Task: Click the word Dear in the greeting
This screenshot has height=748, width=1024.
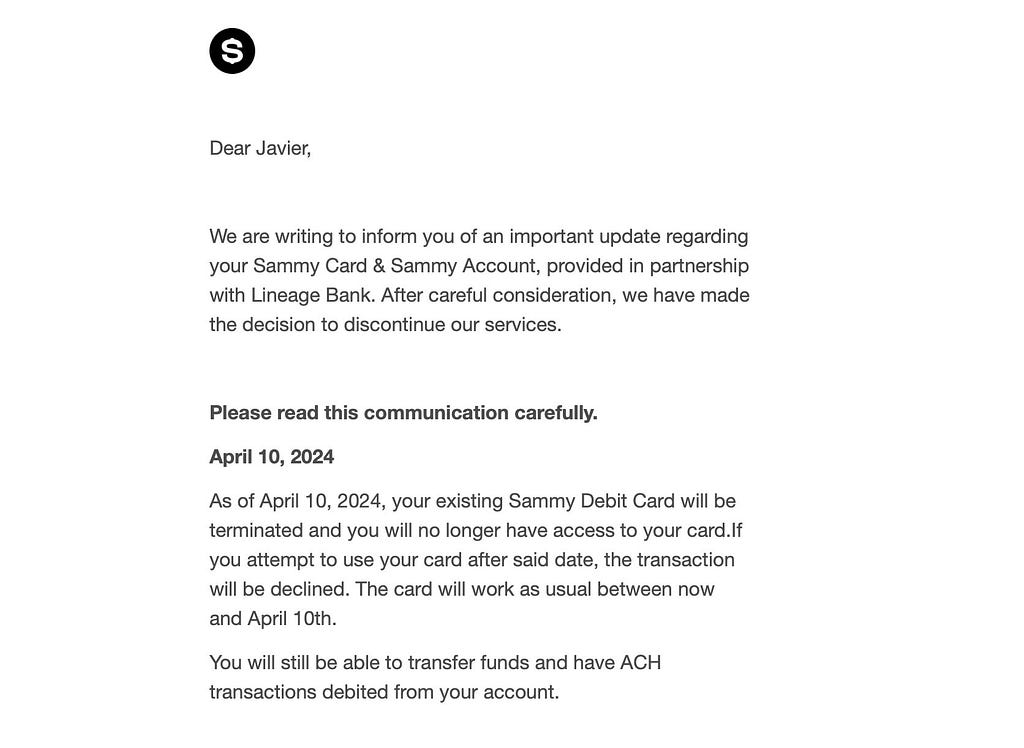Action: tap(230, 148)
